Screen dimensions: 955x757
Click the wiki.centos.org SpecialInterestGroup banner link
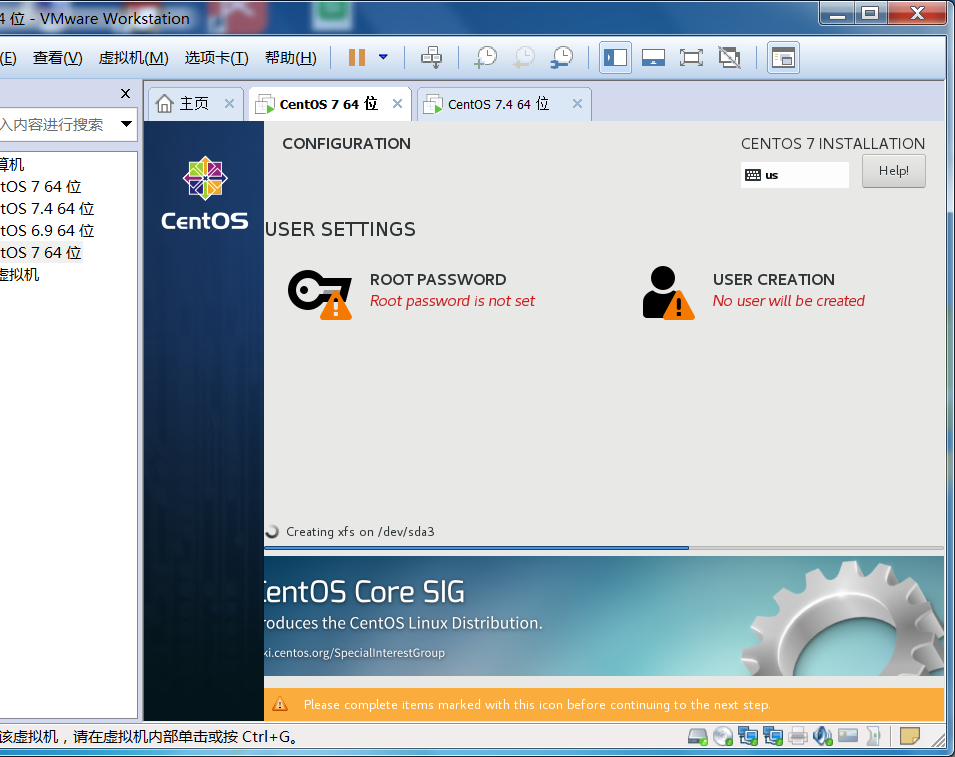pyautogui.click(x=354, y=653)
